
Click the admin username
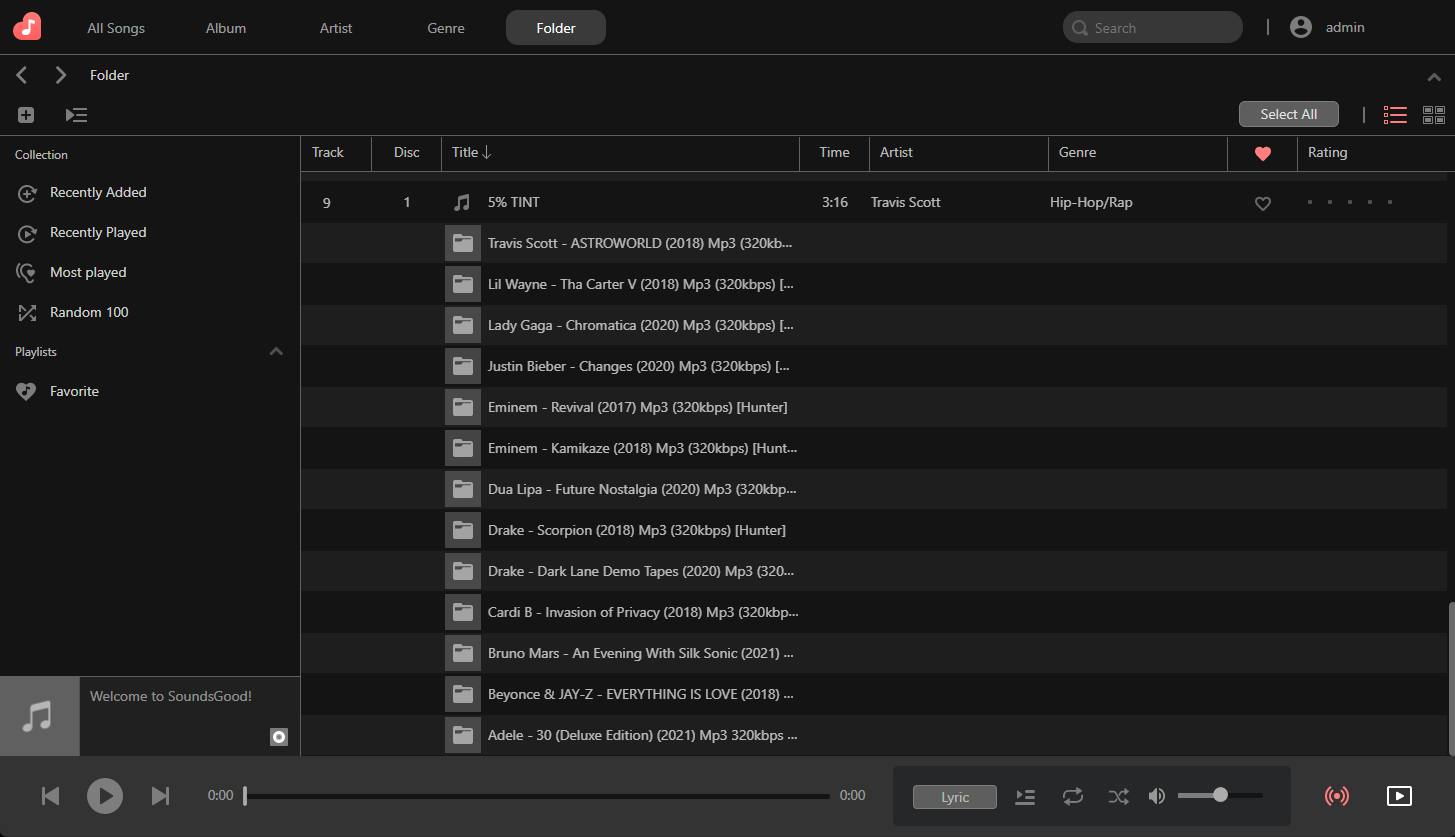click(x=1345, y=27)
